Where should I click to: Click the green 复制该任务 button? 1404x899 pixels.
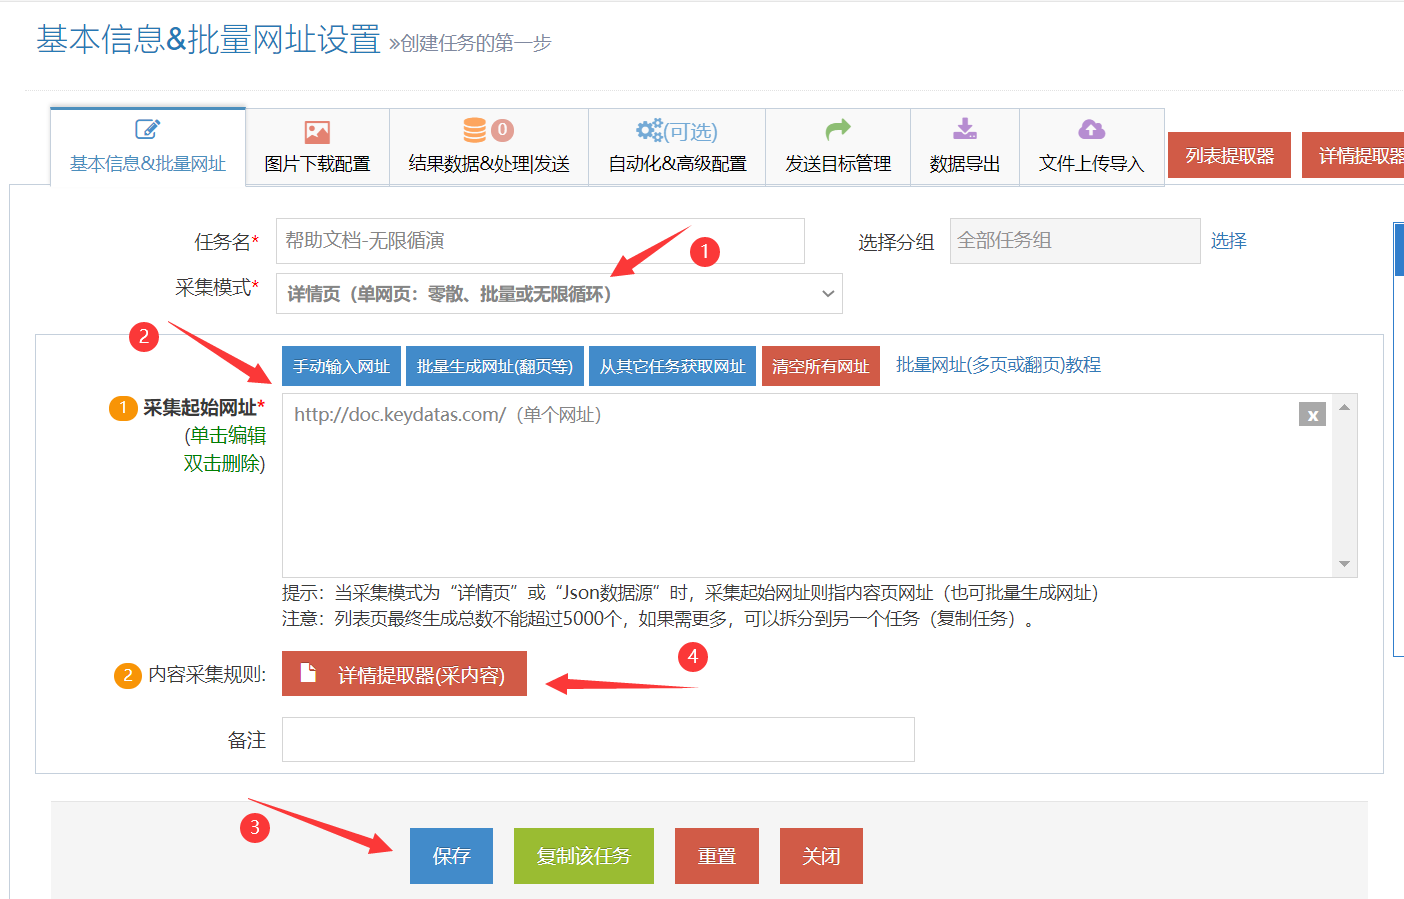tap(584, 856)
